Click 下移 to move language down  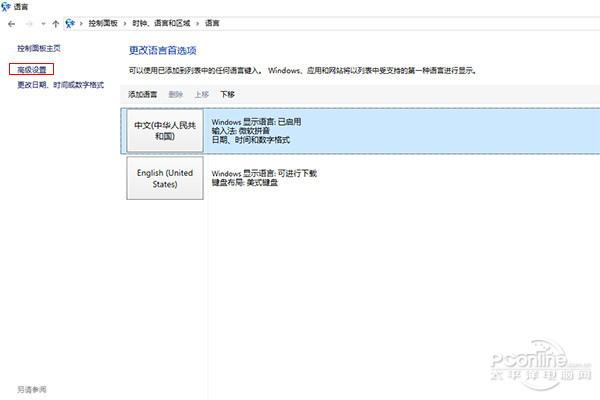(227, 95)
